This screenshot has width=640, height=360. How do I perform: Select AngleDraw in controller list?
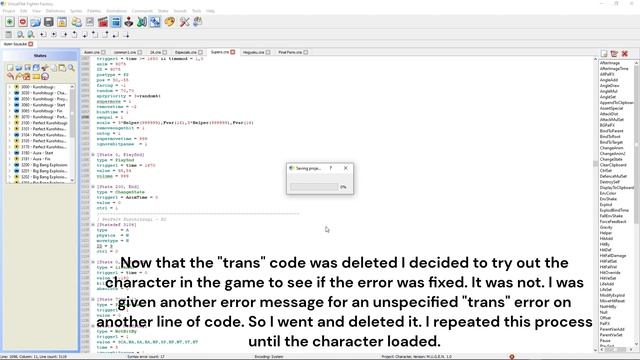(609, 86)
